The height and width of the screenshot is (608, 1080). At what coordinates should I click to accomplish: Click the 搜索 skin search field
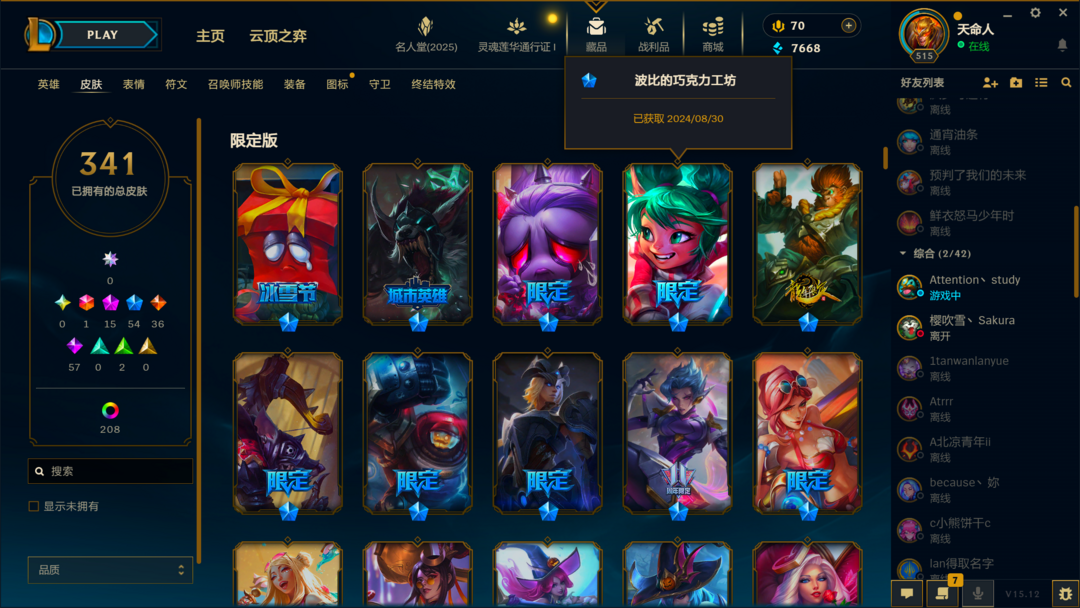click(110, 471)
